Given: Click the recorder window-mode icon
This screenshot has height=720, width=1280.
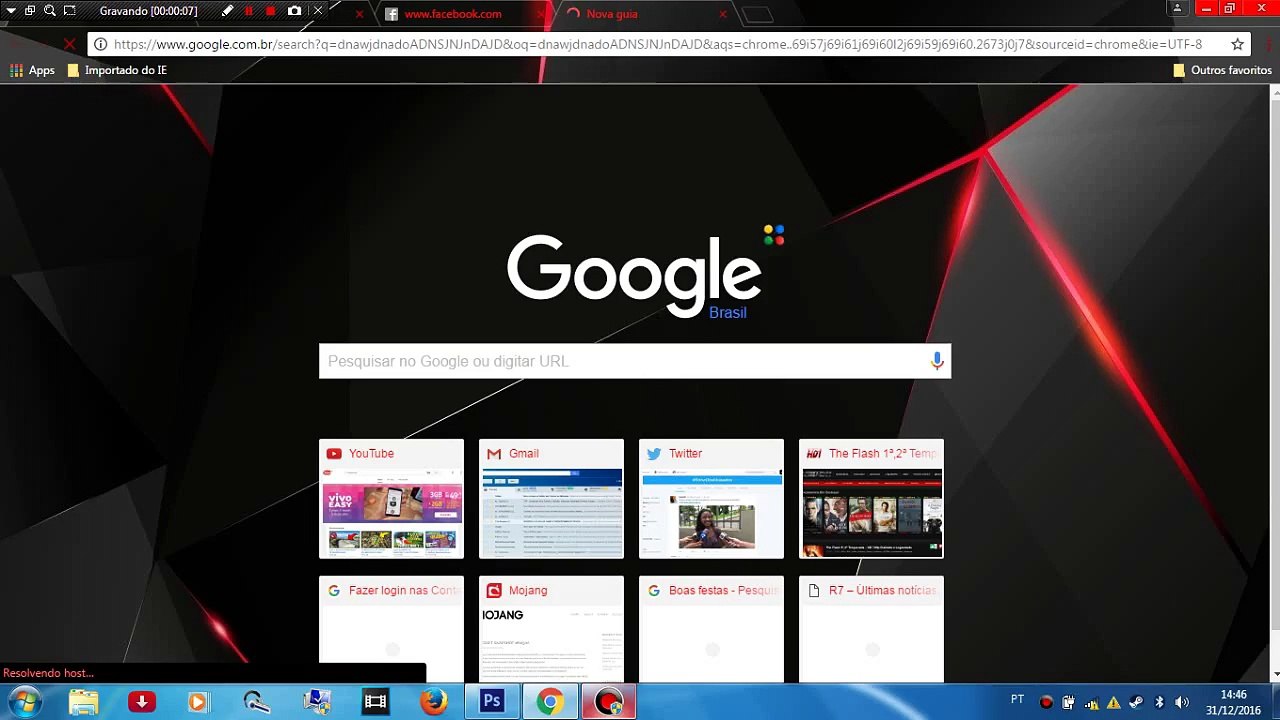Looking at the screenshot, I should 30,11.
